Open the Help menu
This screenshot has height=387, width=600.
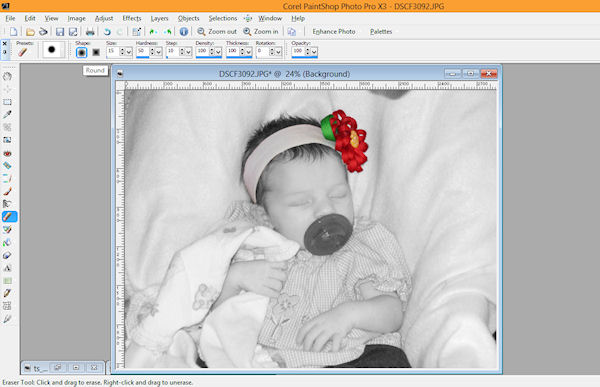pos(298,18)
